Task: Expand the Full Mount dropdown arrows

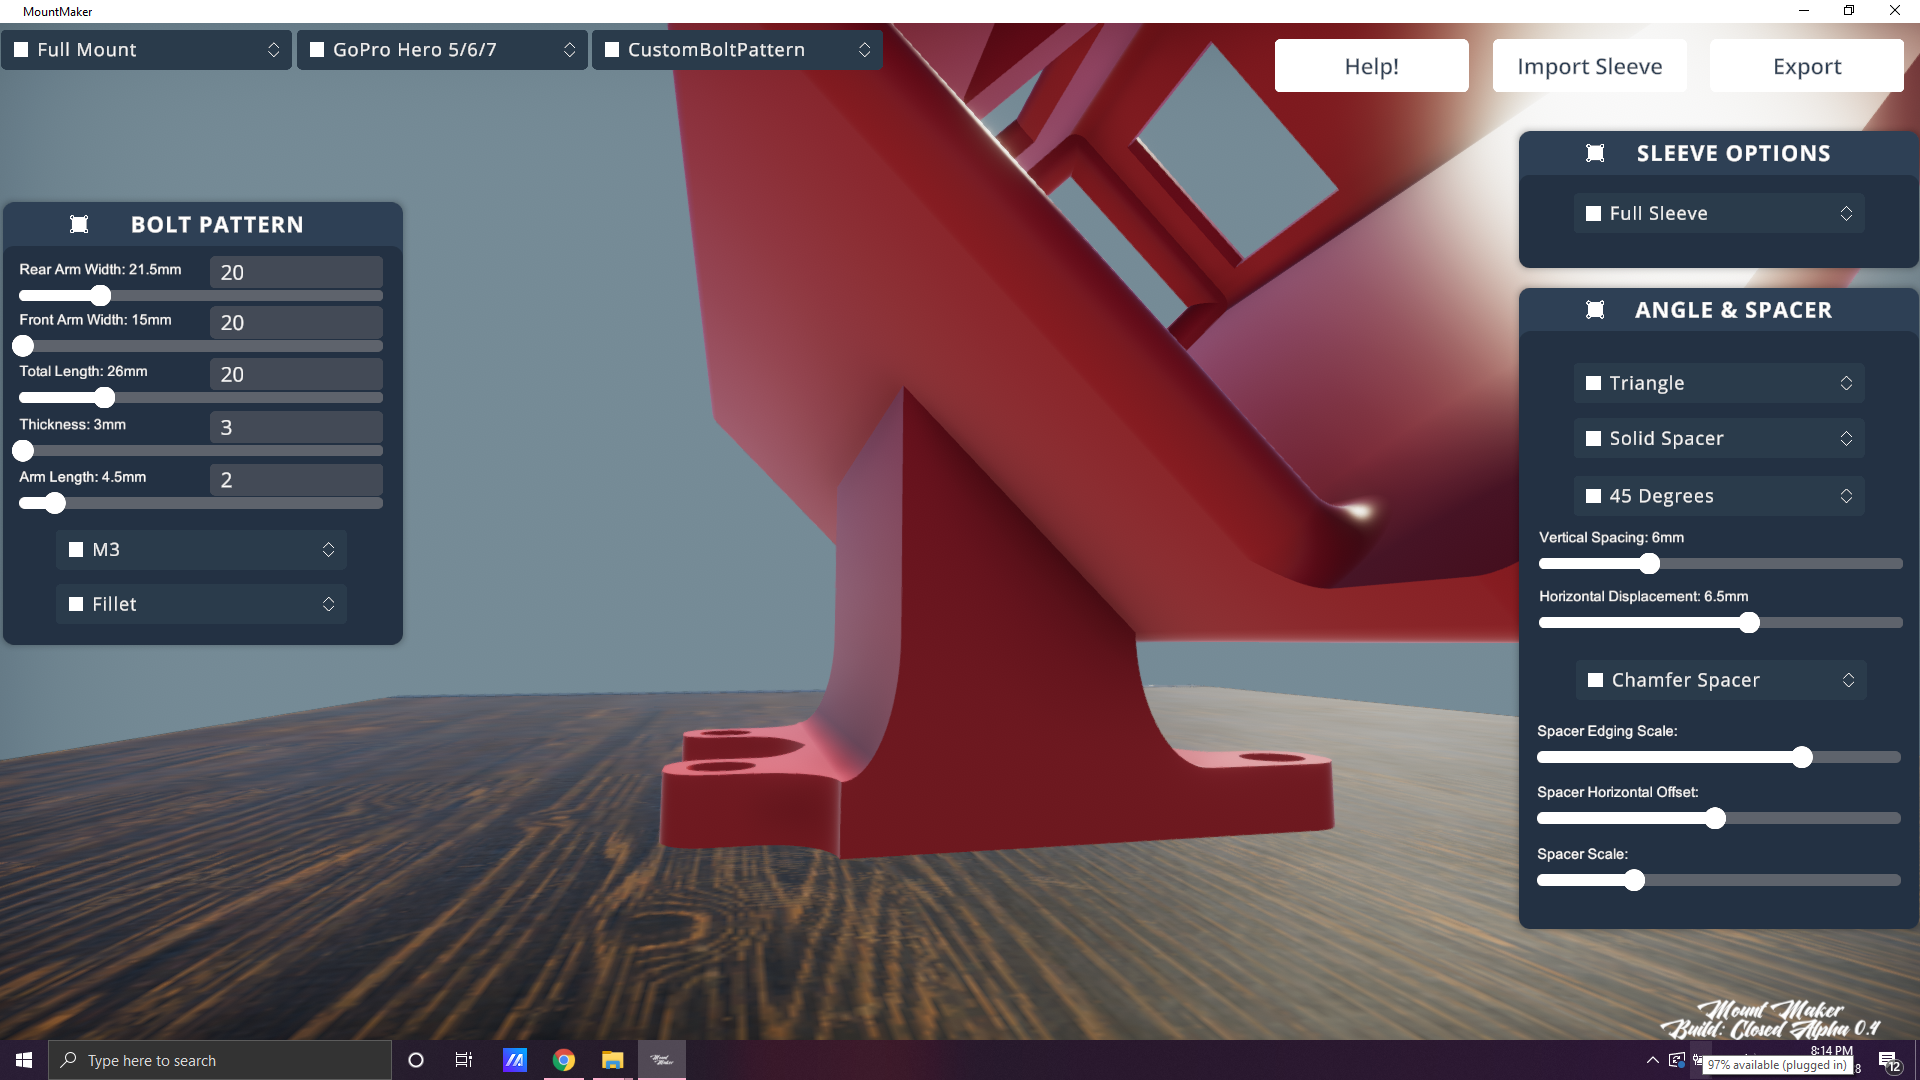Action: [x=273, y=50]
